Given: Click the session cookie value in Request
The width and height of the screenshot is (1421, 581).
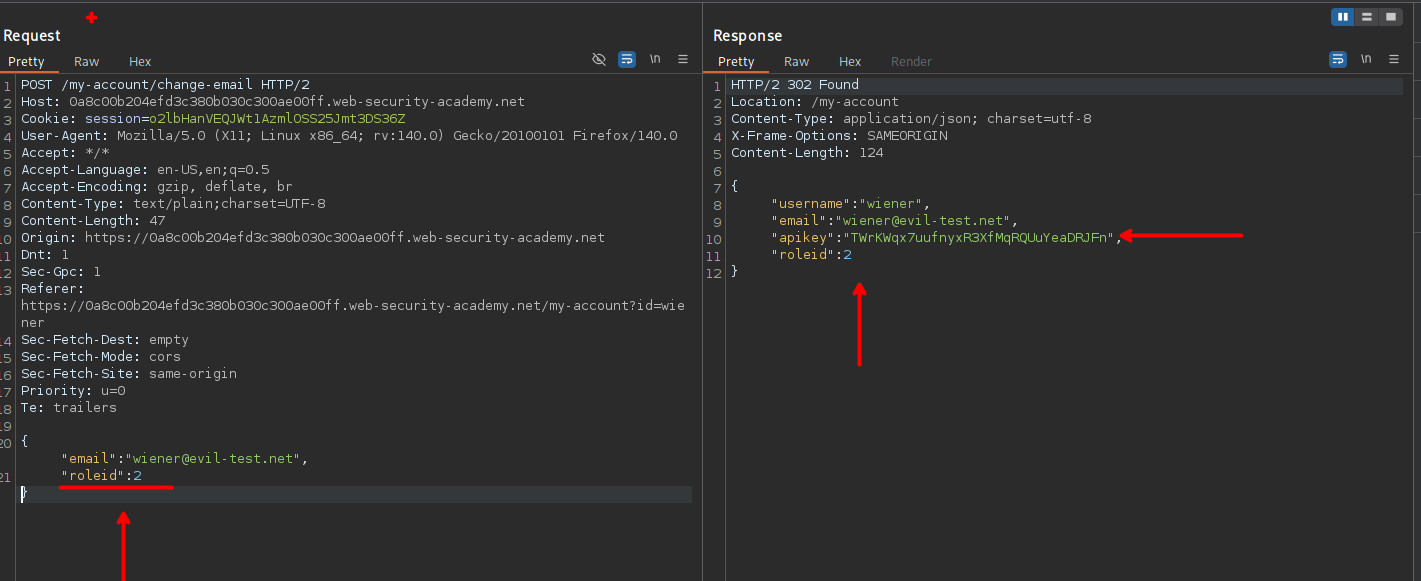Looking at the screenshot, I should click(277, 119).
